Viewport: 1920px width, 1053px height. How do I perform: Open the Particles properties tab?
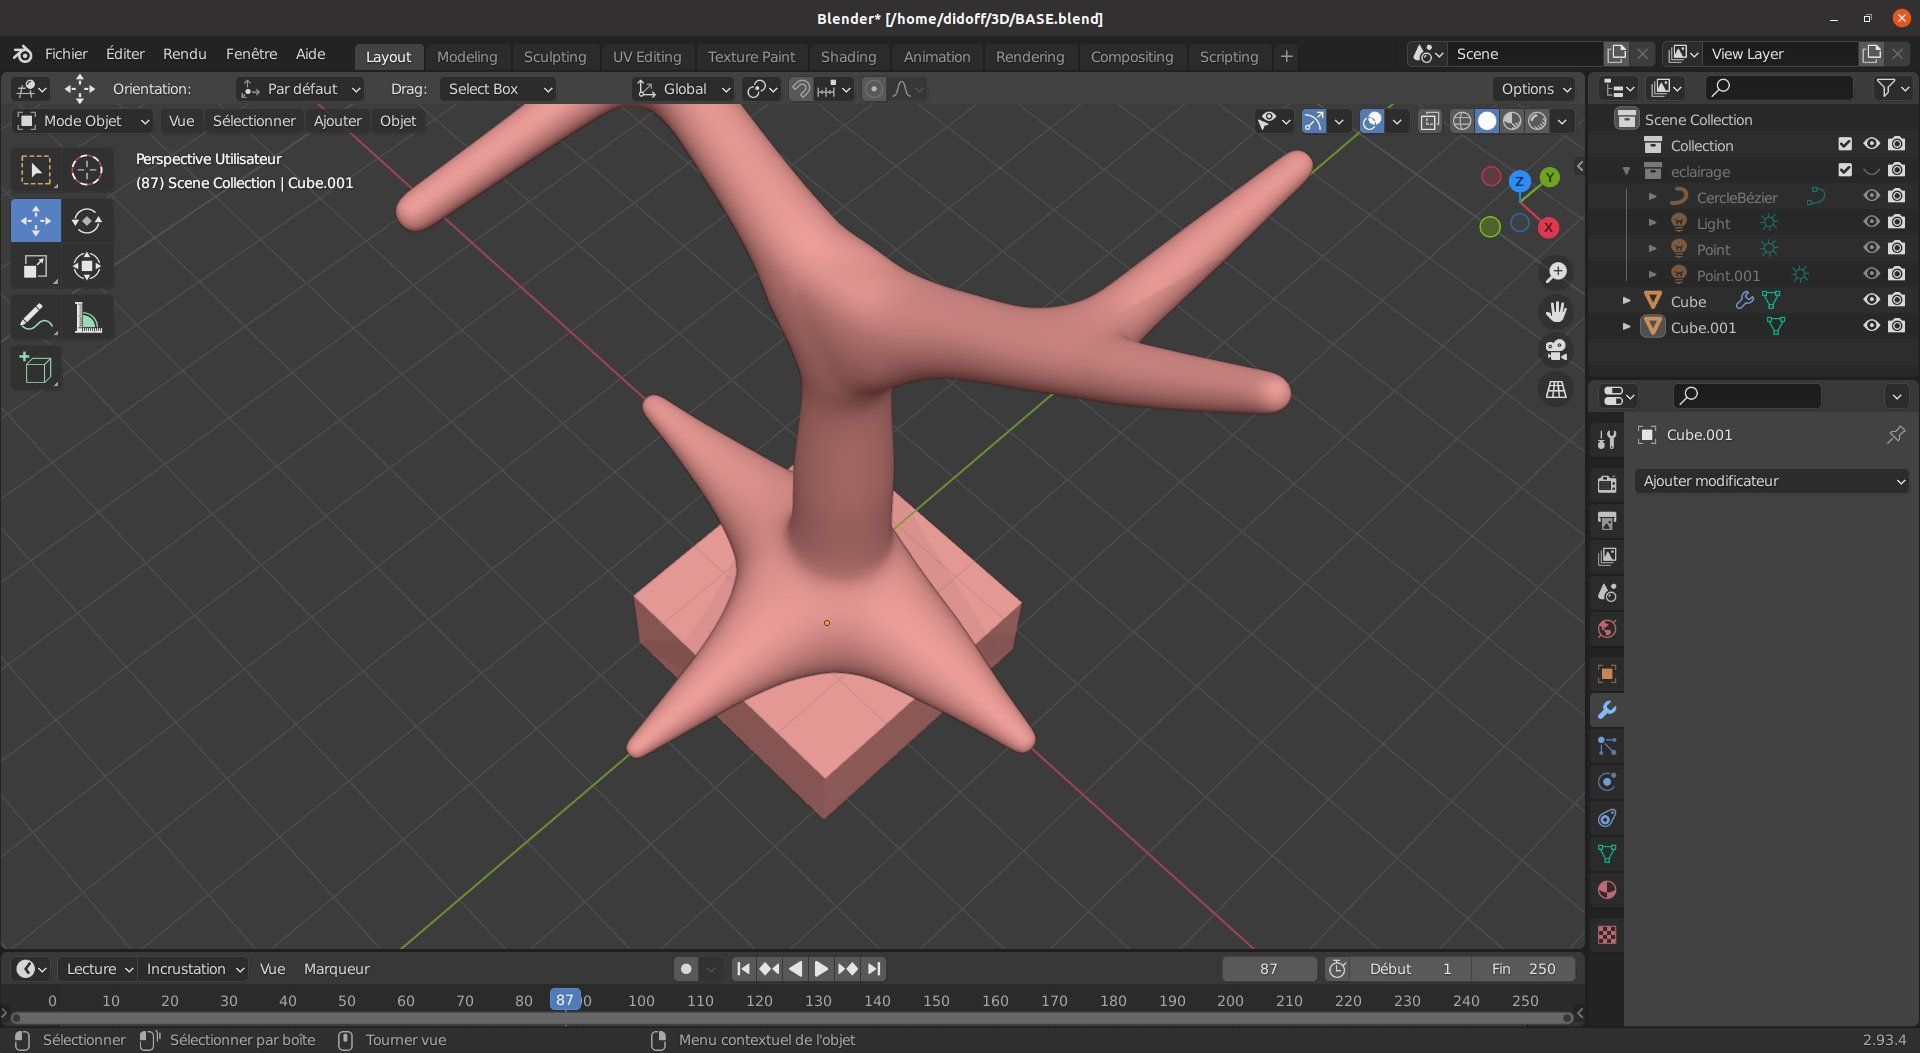[x=1607, y=746]
